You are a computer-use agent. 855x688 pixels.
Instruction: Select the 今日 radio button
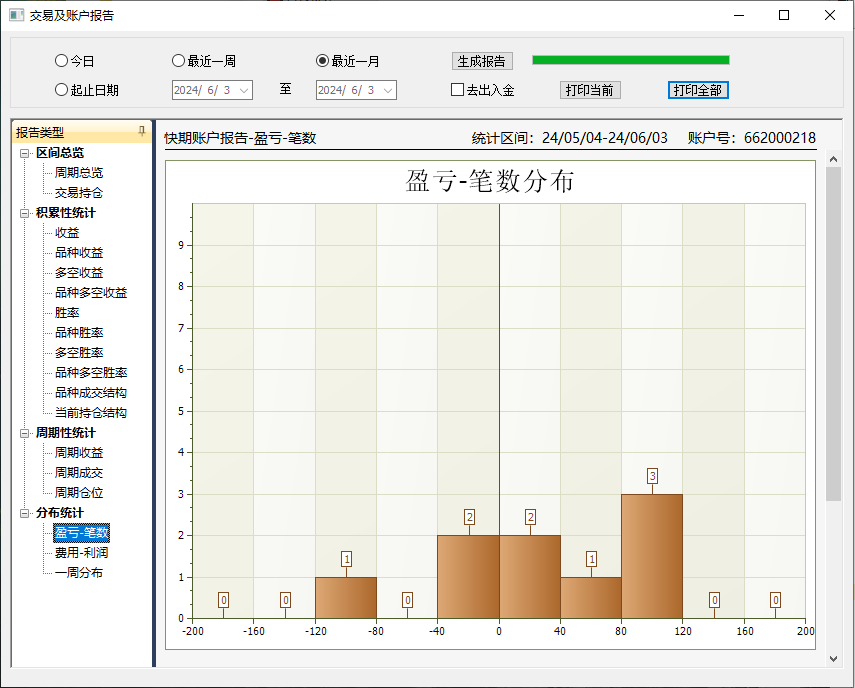pos(62,61)
